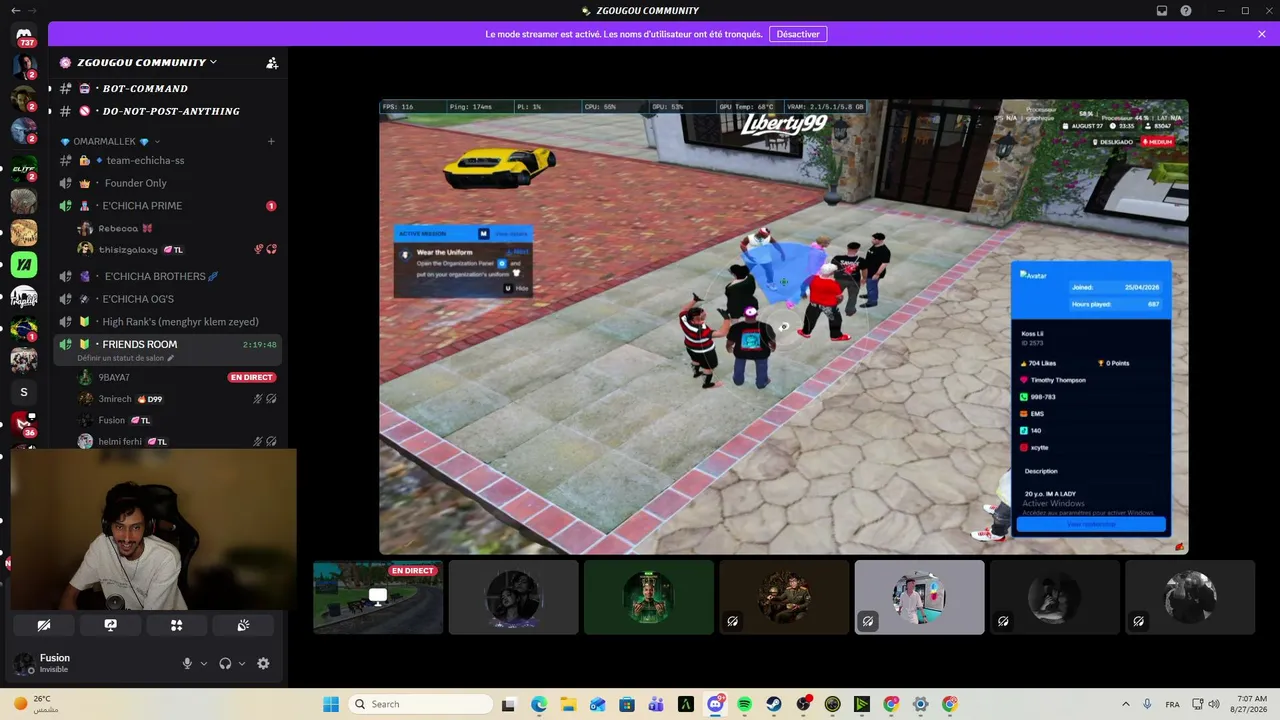Image resolution: width=1280 pixels, height=720 pixels.
Task: Dismiss the streamer mode banner
Action: point(1262,34)
